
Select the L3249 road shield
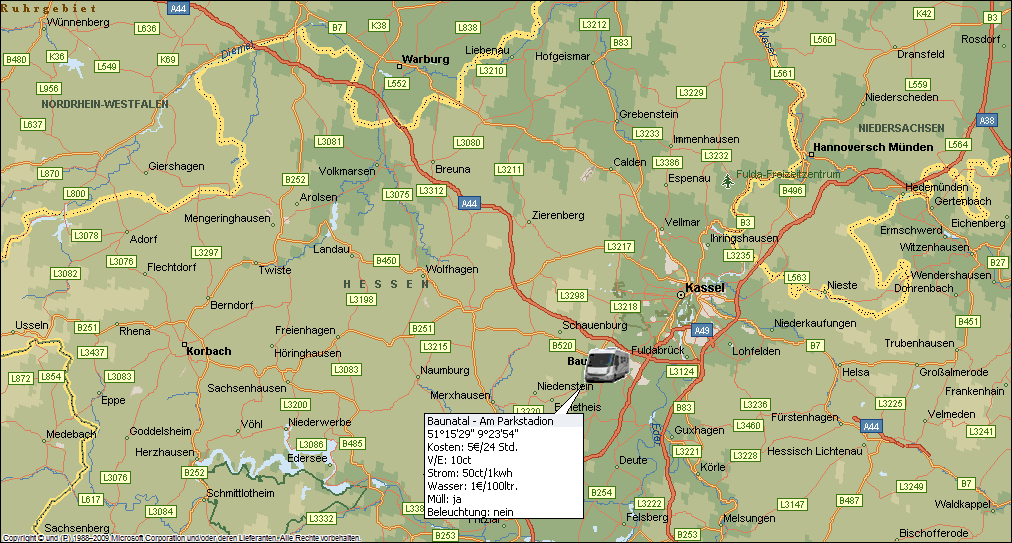click(x=911, y=486)
